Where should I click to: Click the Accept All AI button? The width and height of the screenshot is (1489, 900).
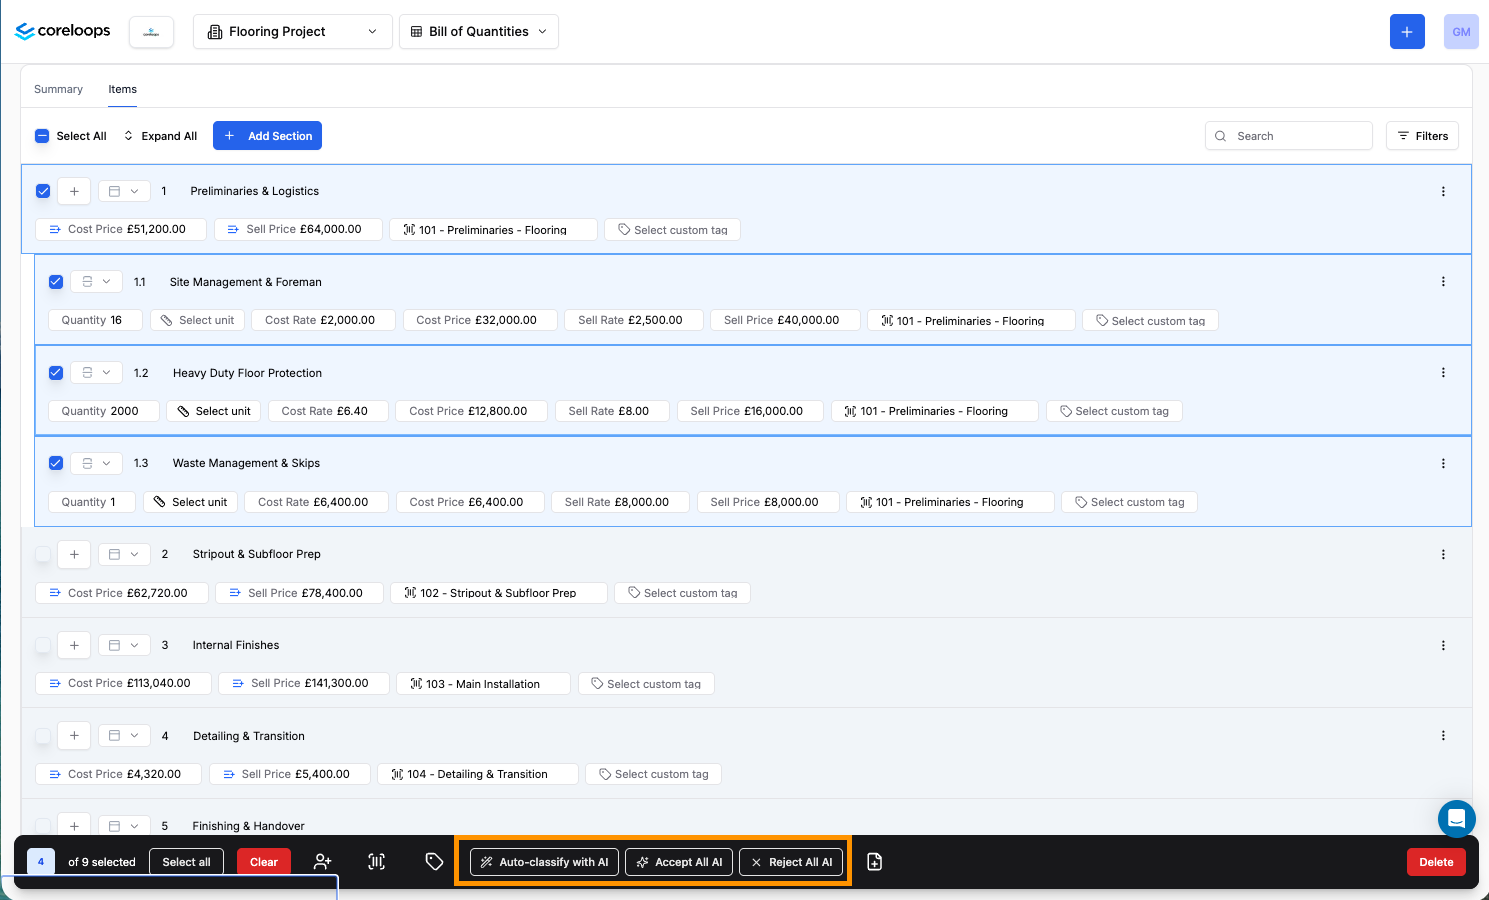[x=679, y=862]
